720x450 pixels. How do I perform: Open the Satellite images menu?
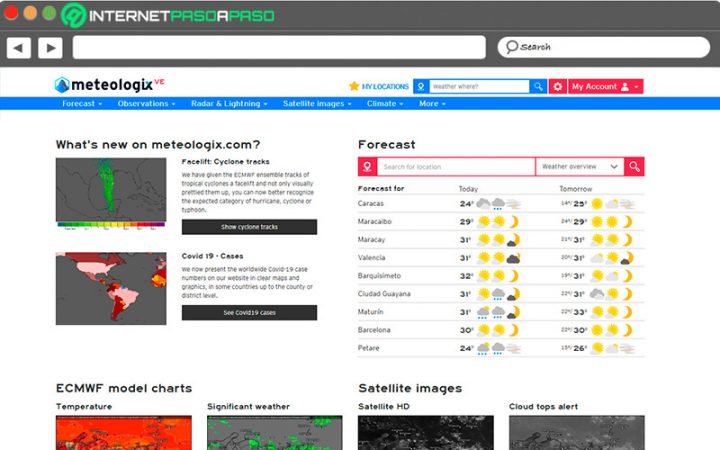coord(317,104)
